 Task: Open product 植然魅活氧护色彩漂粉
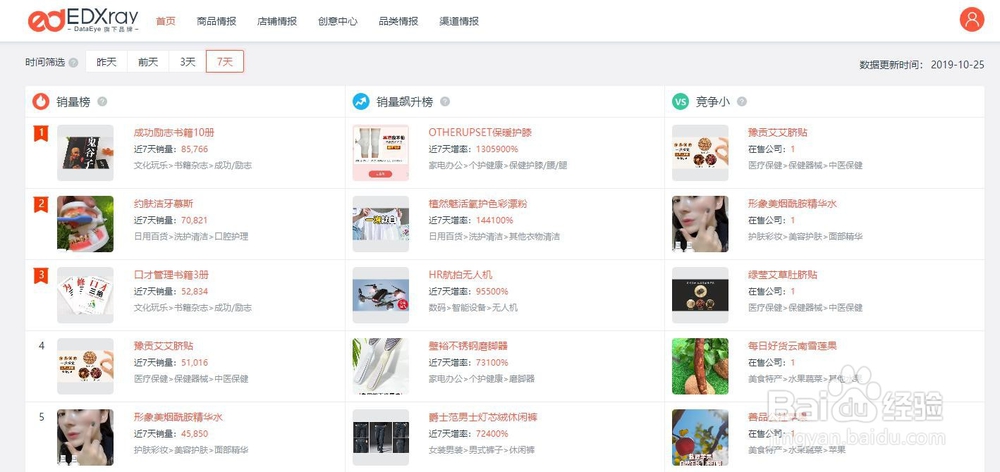pyautogui.click(x=478, y=203)
